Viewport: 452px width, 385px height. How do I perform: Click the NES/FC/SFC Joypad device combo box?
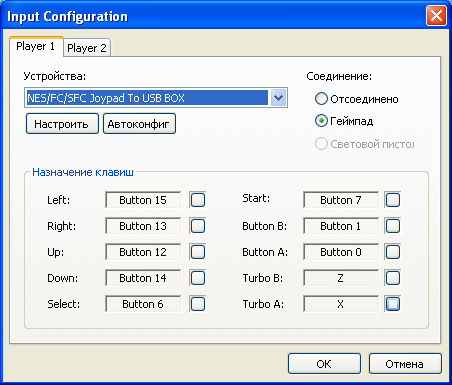156,98
